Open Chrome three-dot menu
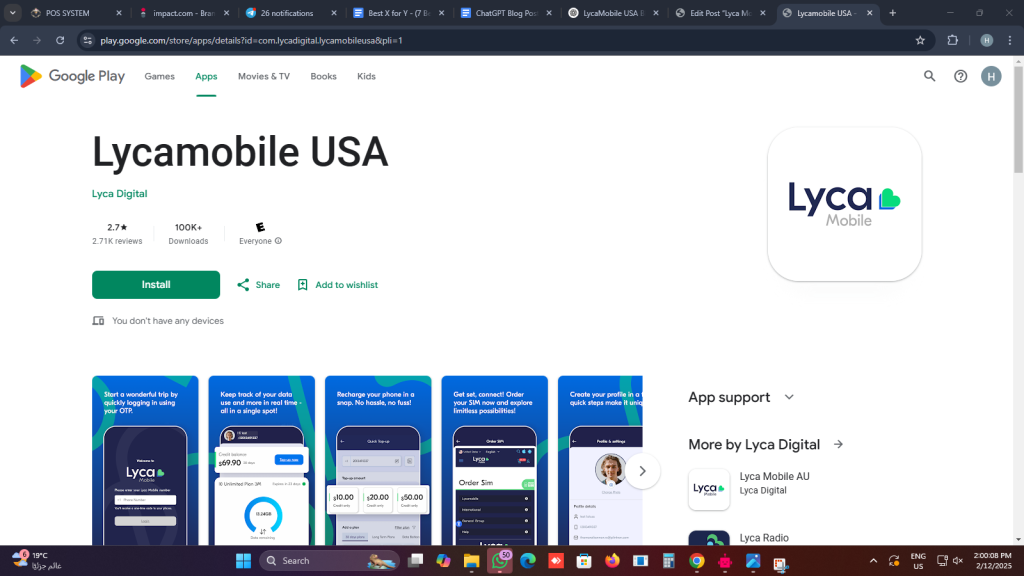The height and width of the screenshot is (576, 1024). pos(1010,40)
